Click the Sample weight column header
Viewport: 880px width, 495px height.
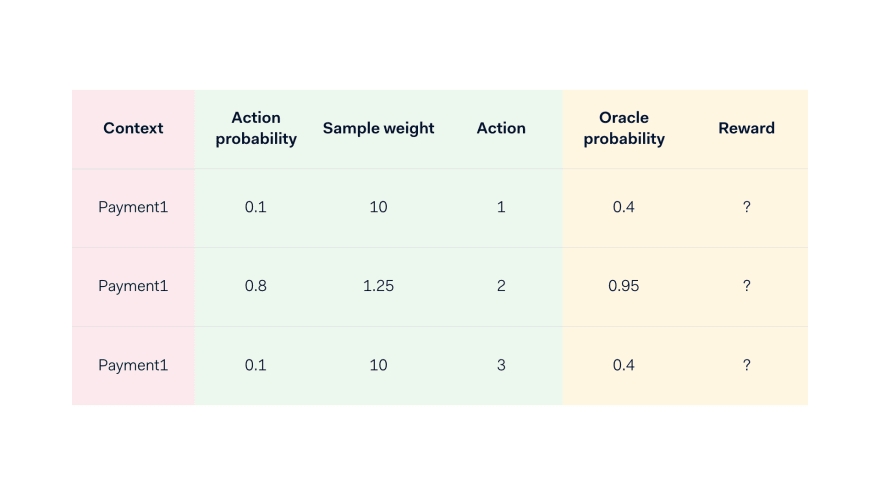pos(378,129)
